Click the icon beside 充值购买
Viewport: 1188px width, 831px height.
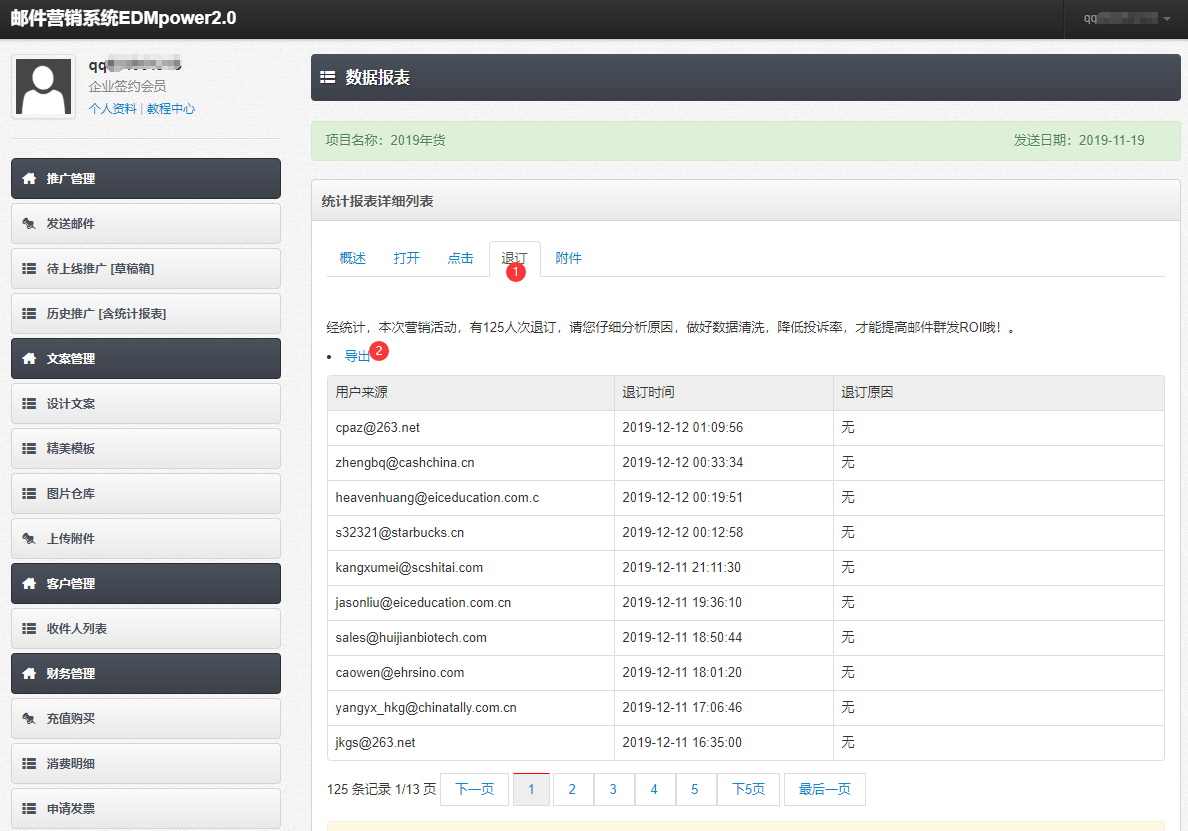(x=29, y=718)
